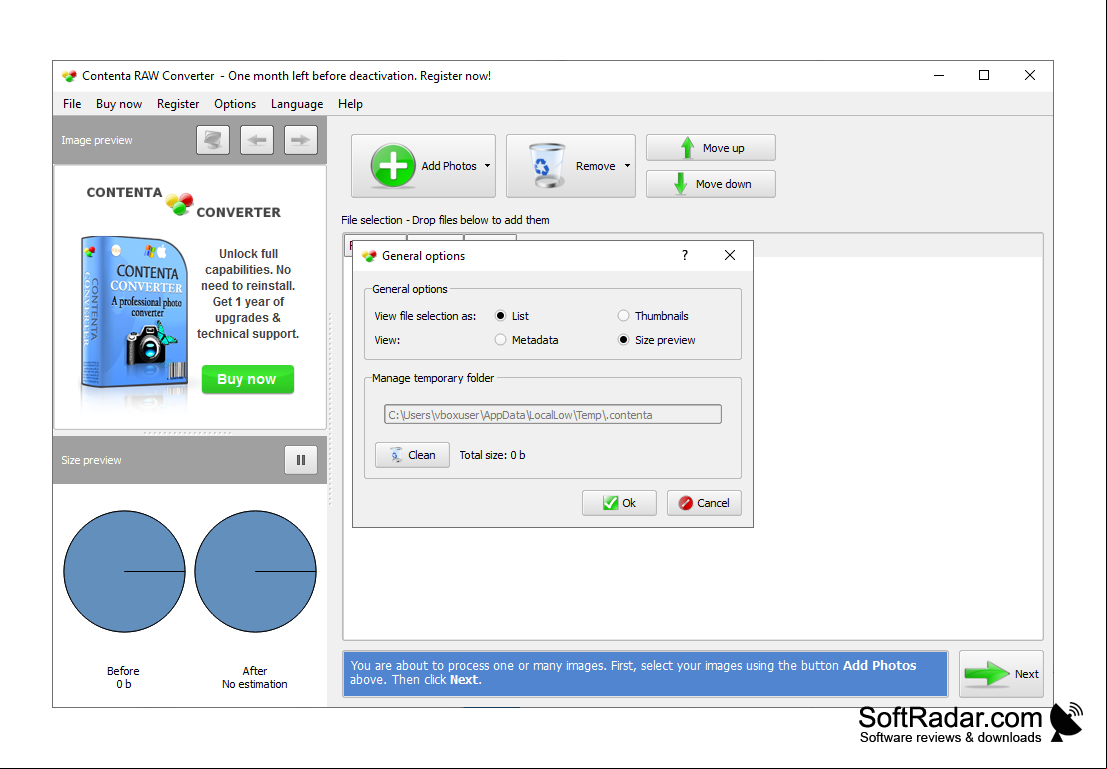Select the List view radio button

pyautogui.click(x=501, y=316)
